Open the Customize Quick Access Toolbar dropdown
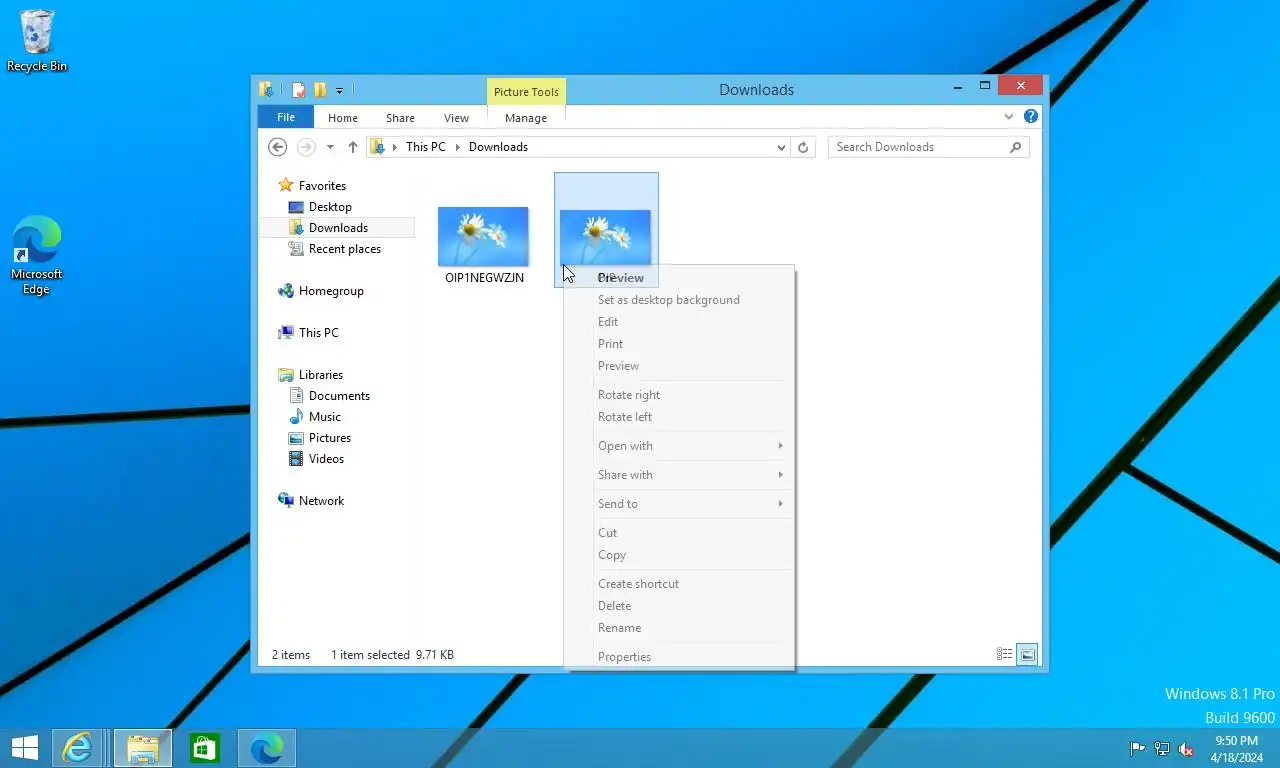This screenshot has height=768, width=1280. pos(339,90)
